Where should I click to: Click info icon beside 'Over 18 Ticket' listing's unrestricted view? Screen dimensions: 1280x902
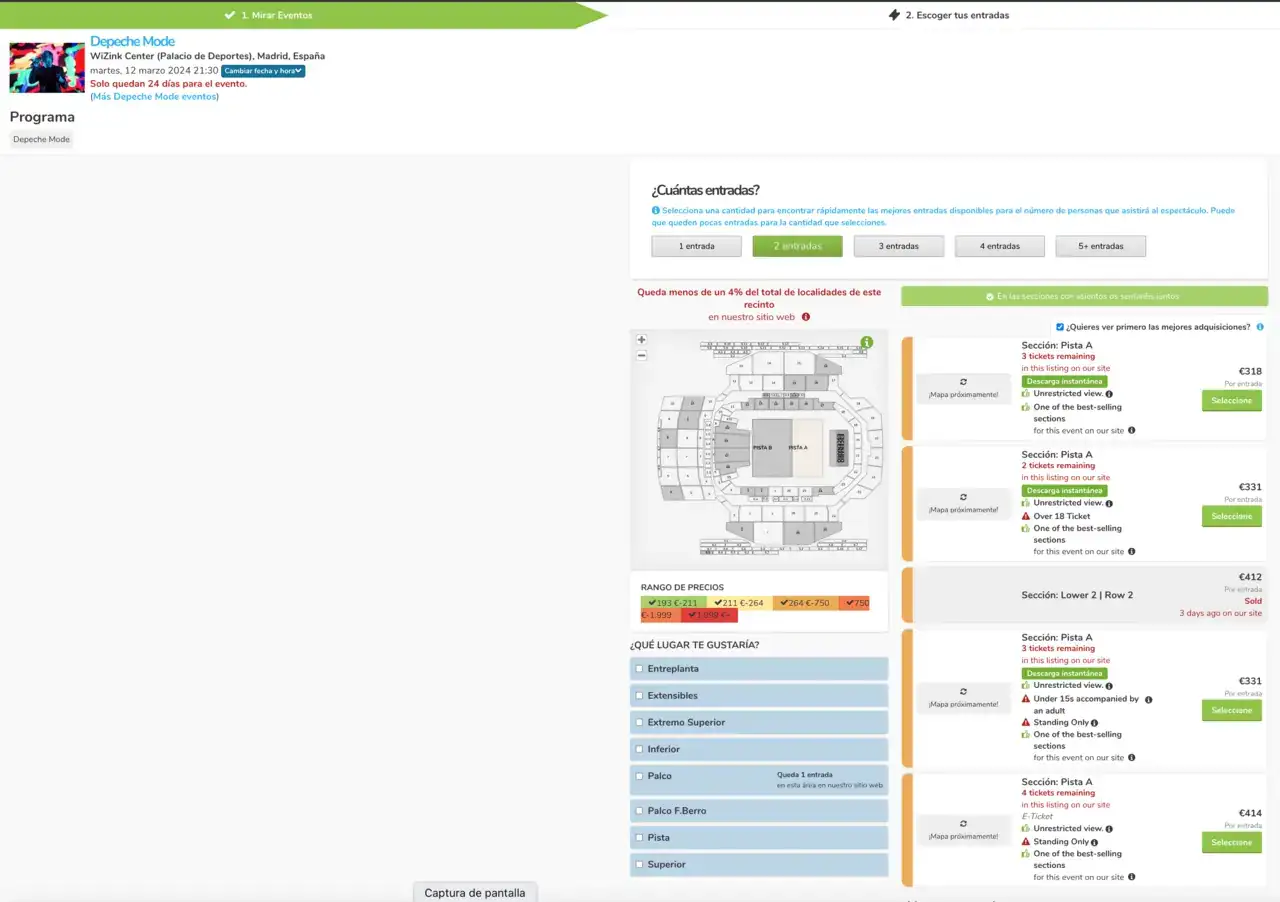1109,503
